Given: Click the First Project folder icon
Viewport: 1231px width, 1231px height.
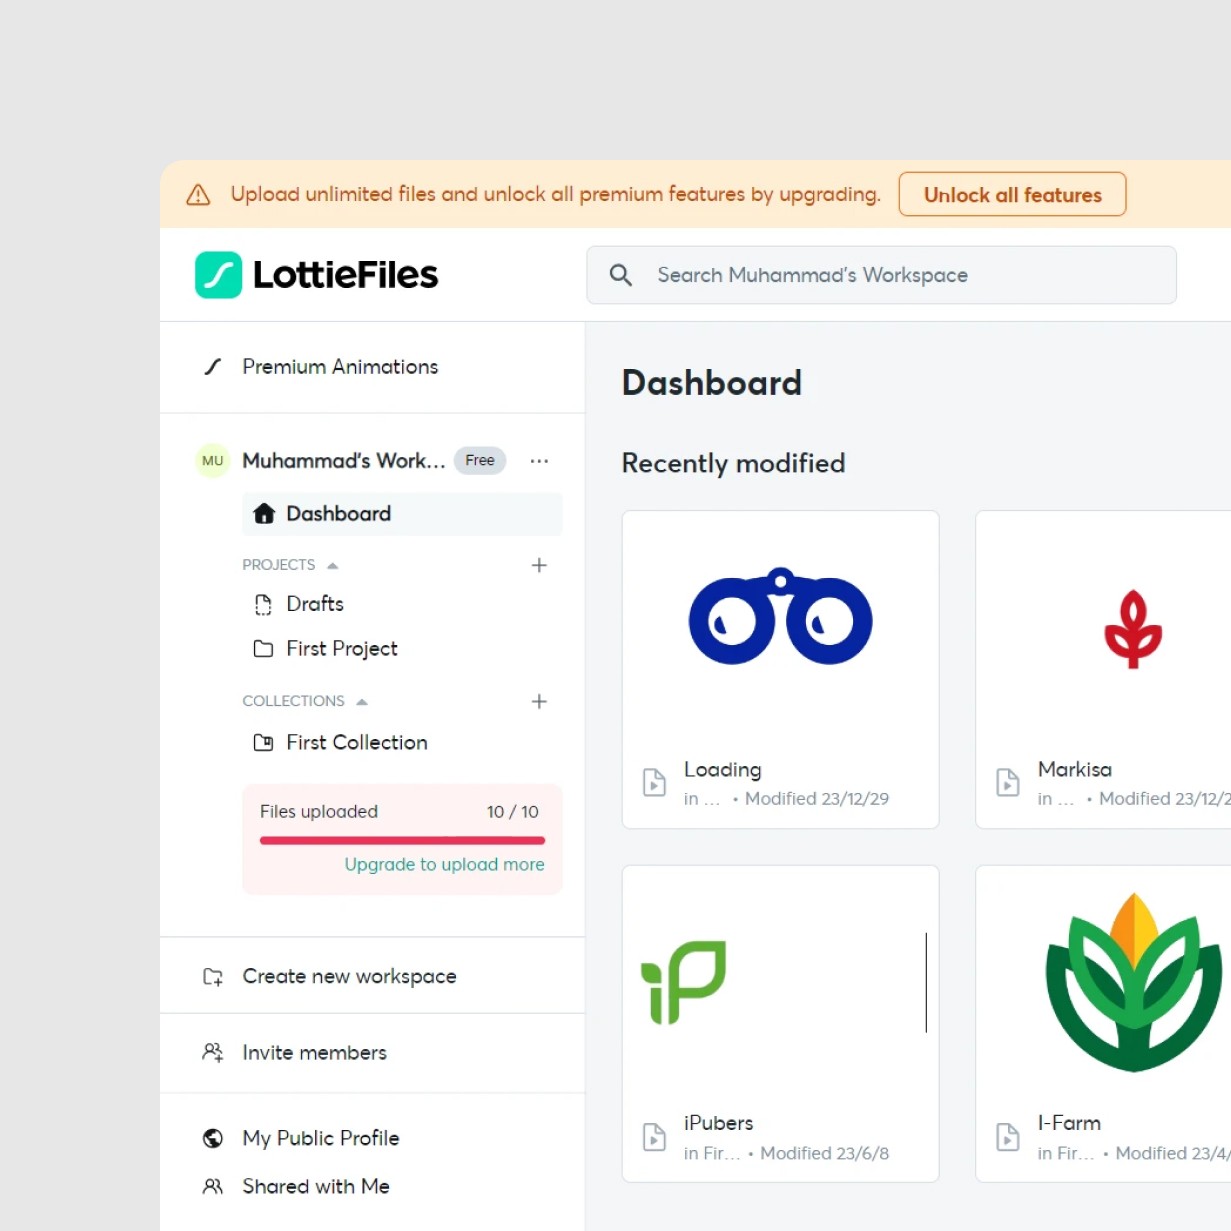Looking at the screenshot, I should point(263,649).
